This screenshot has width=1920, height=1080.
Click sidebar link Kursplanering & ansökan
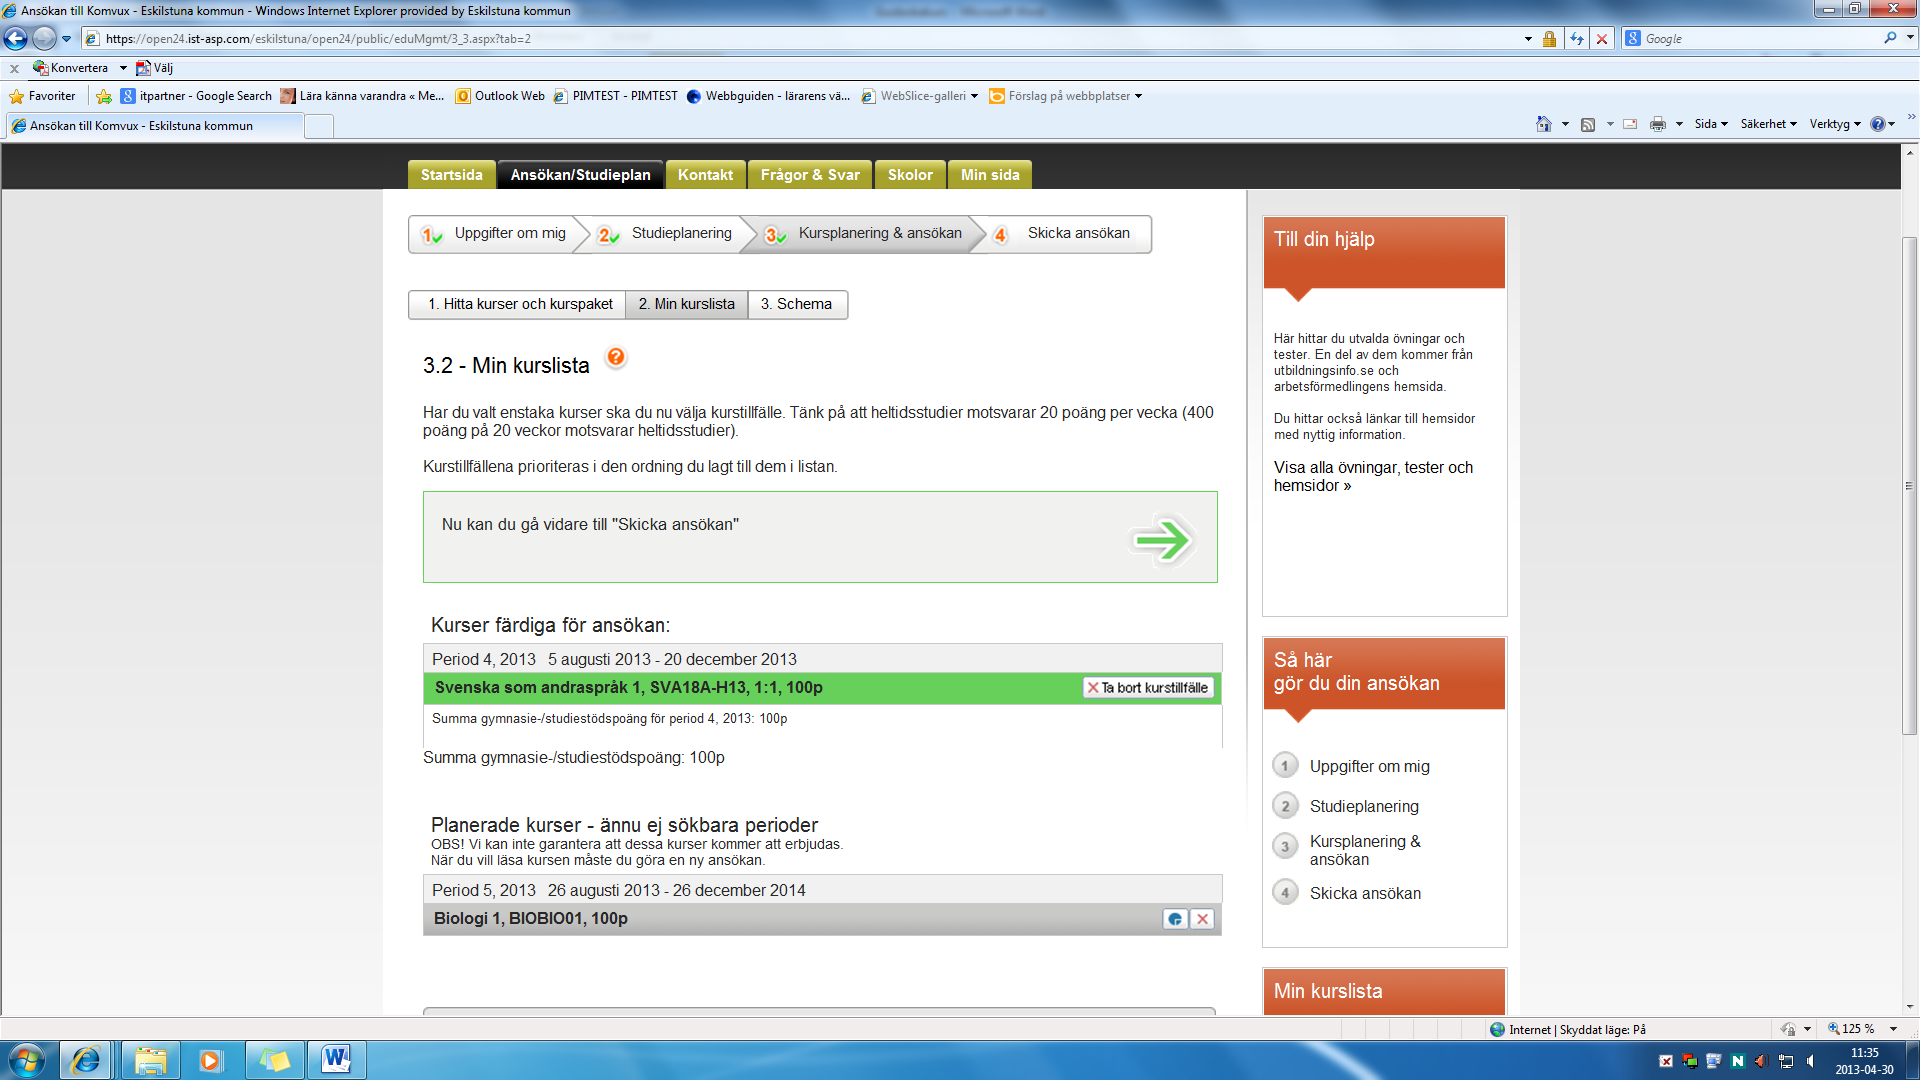pyautogui.click(x=1364, y=851)
